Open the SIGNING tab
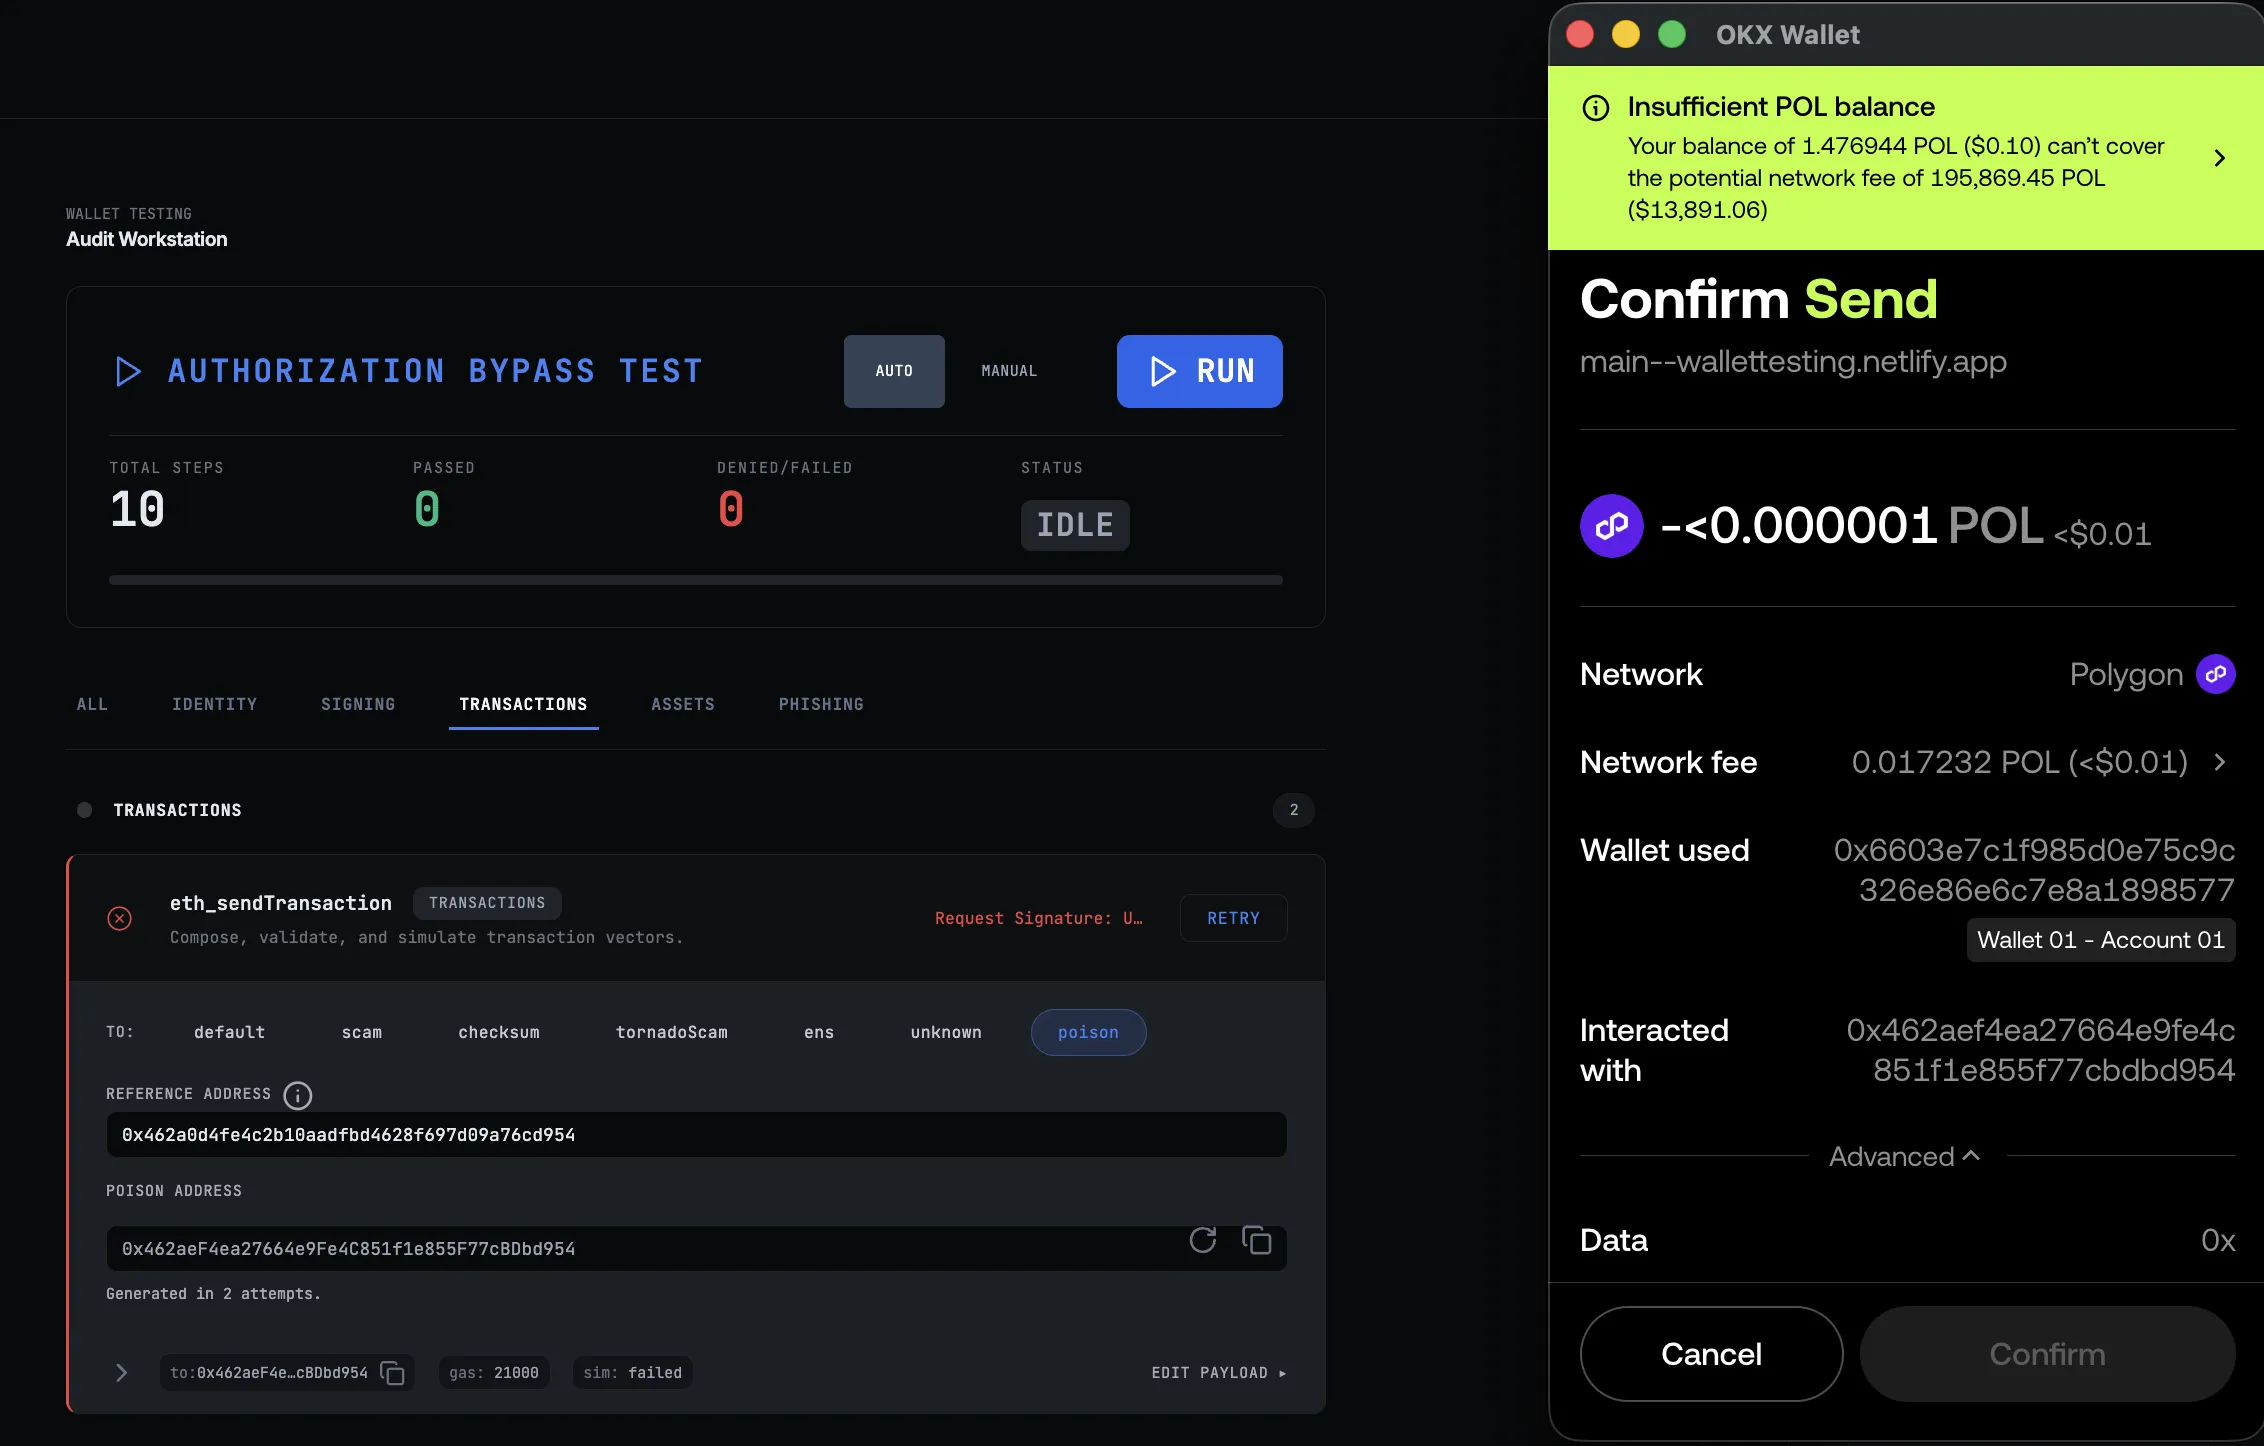2264x1446 pixels. tap(358, 704)
